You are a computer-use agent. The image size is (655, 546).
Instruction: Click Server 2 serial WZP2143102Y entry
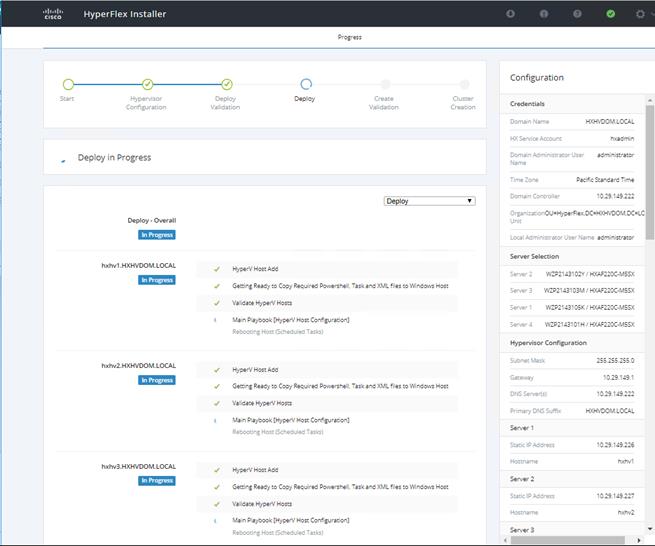click(590, 274)
